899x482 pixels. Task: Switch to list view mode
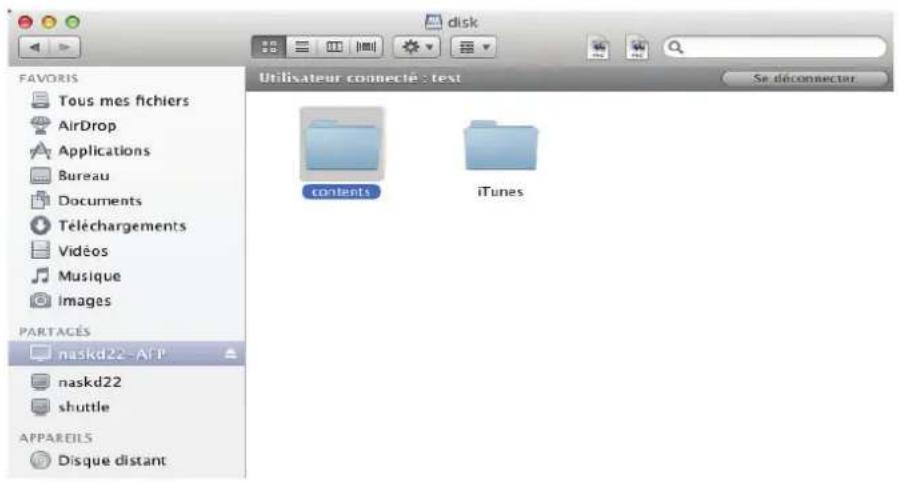click(x=298, y=47)
